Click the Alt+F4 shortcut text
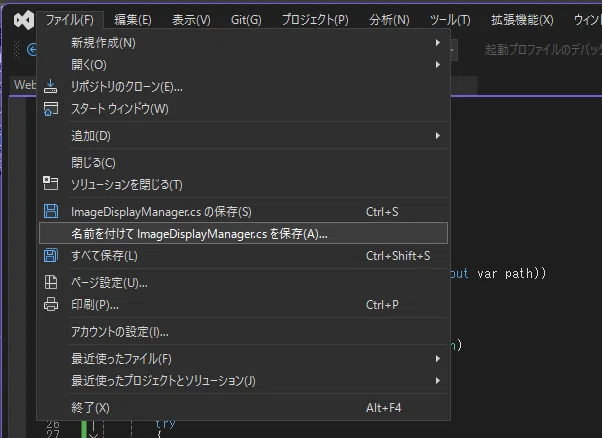 point(384,408)
